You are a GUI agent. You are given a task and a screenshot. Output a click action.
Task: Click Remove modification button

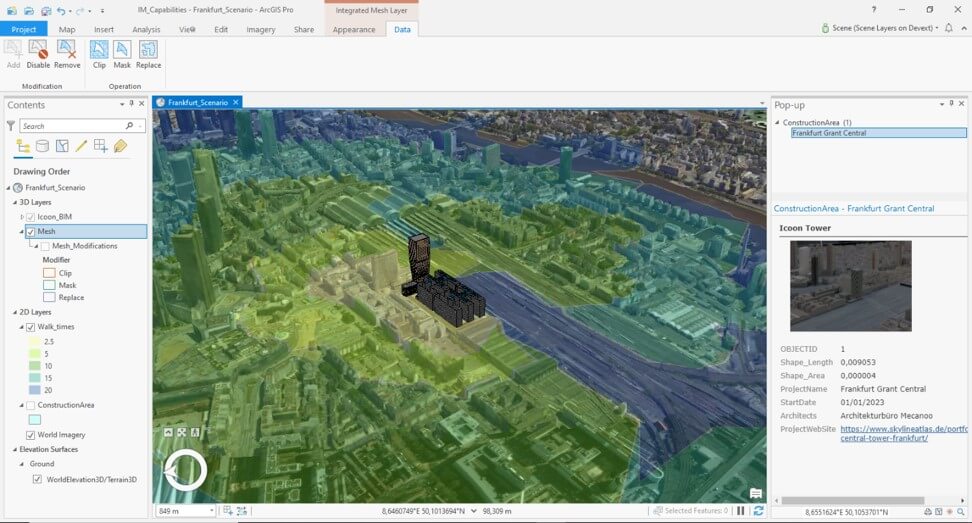(67, 54)
